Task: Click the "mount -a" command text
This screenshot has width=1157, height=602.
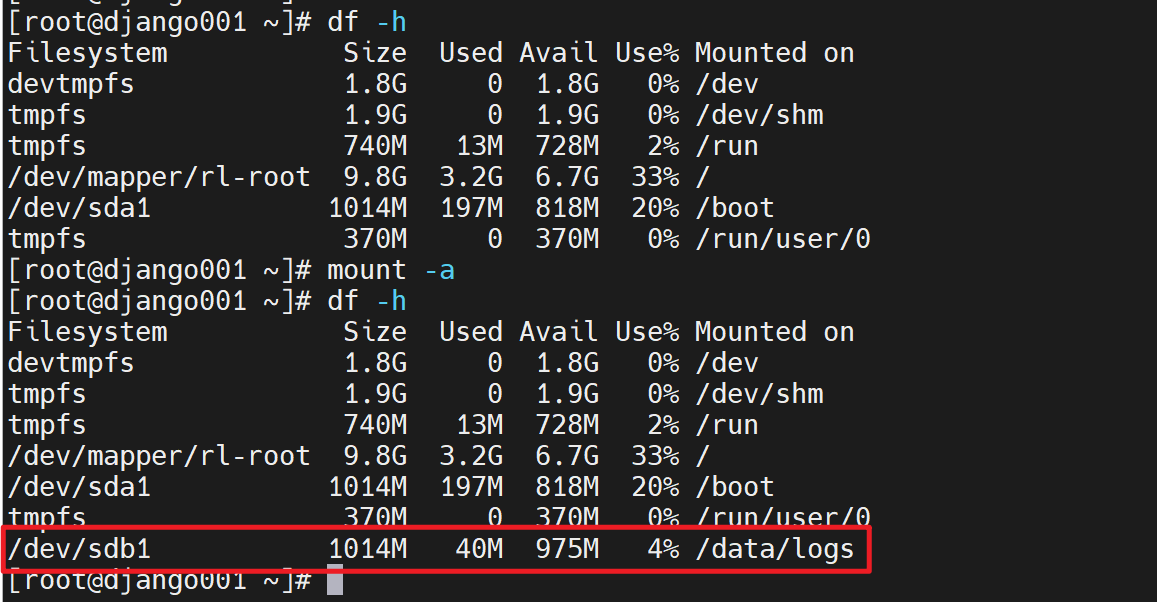Action: pos(390,270)
